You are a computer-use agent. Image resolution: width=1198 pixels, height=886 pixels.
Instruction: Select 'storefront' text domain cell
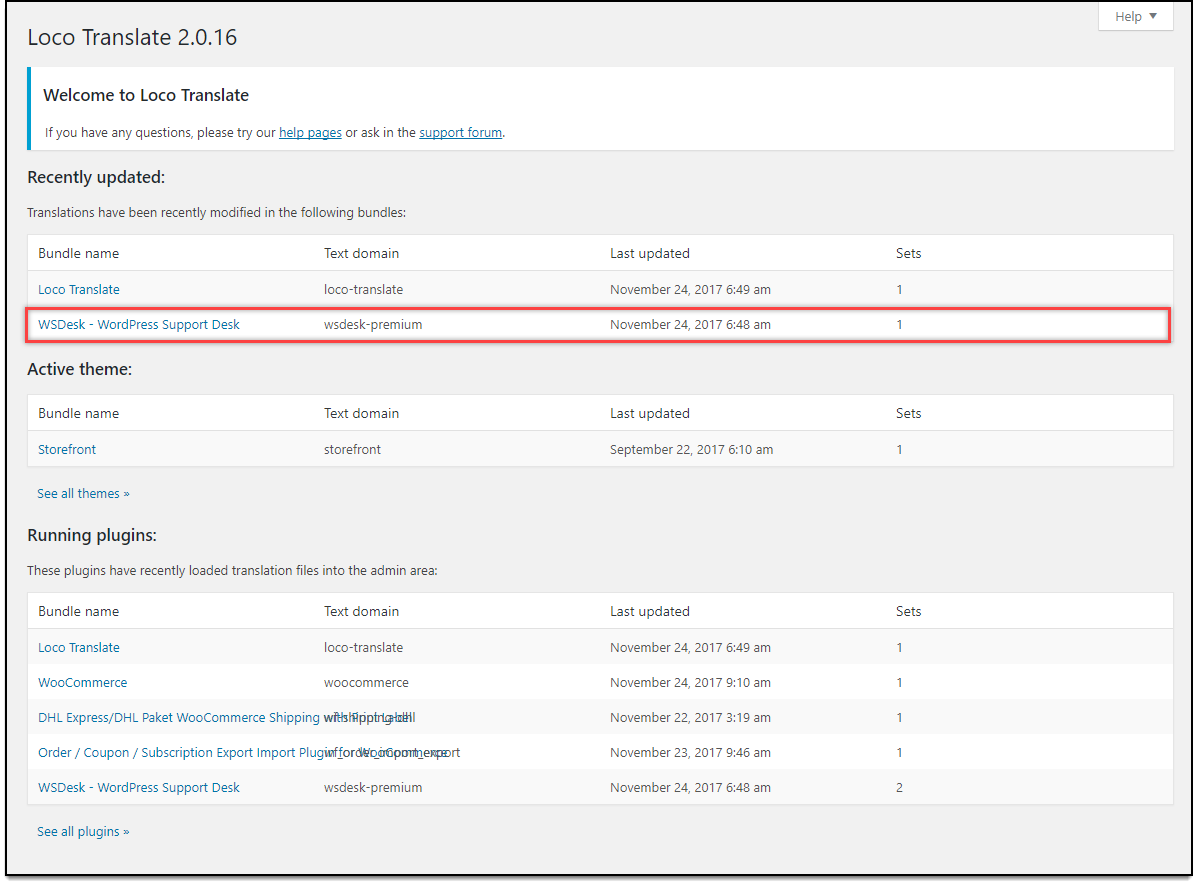(352, 450)
